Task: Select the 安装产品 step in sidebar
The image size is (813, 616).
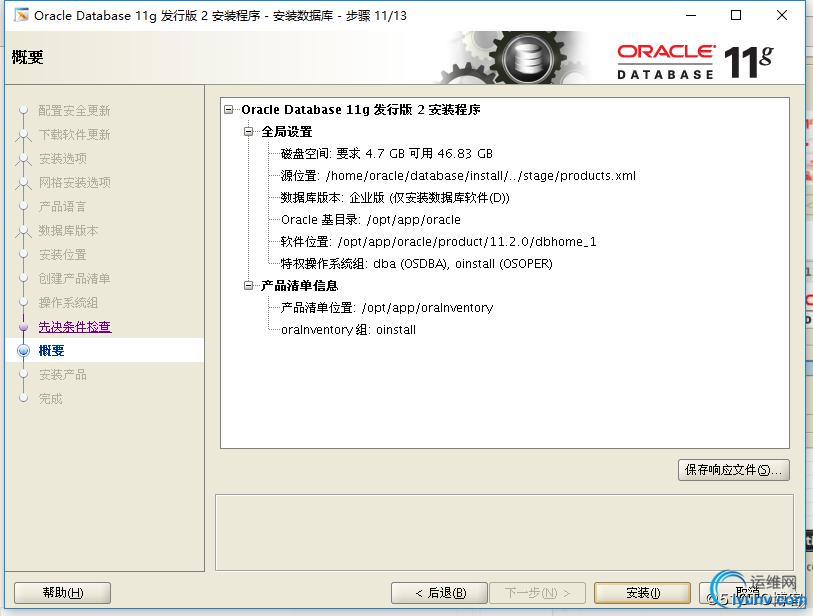Action: (x=63, y=374)
